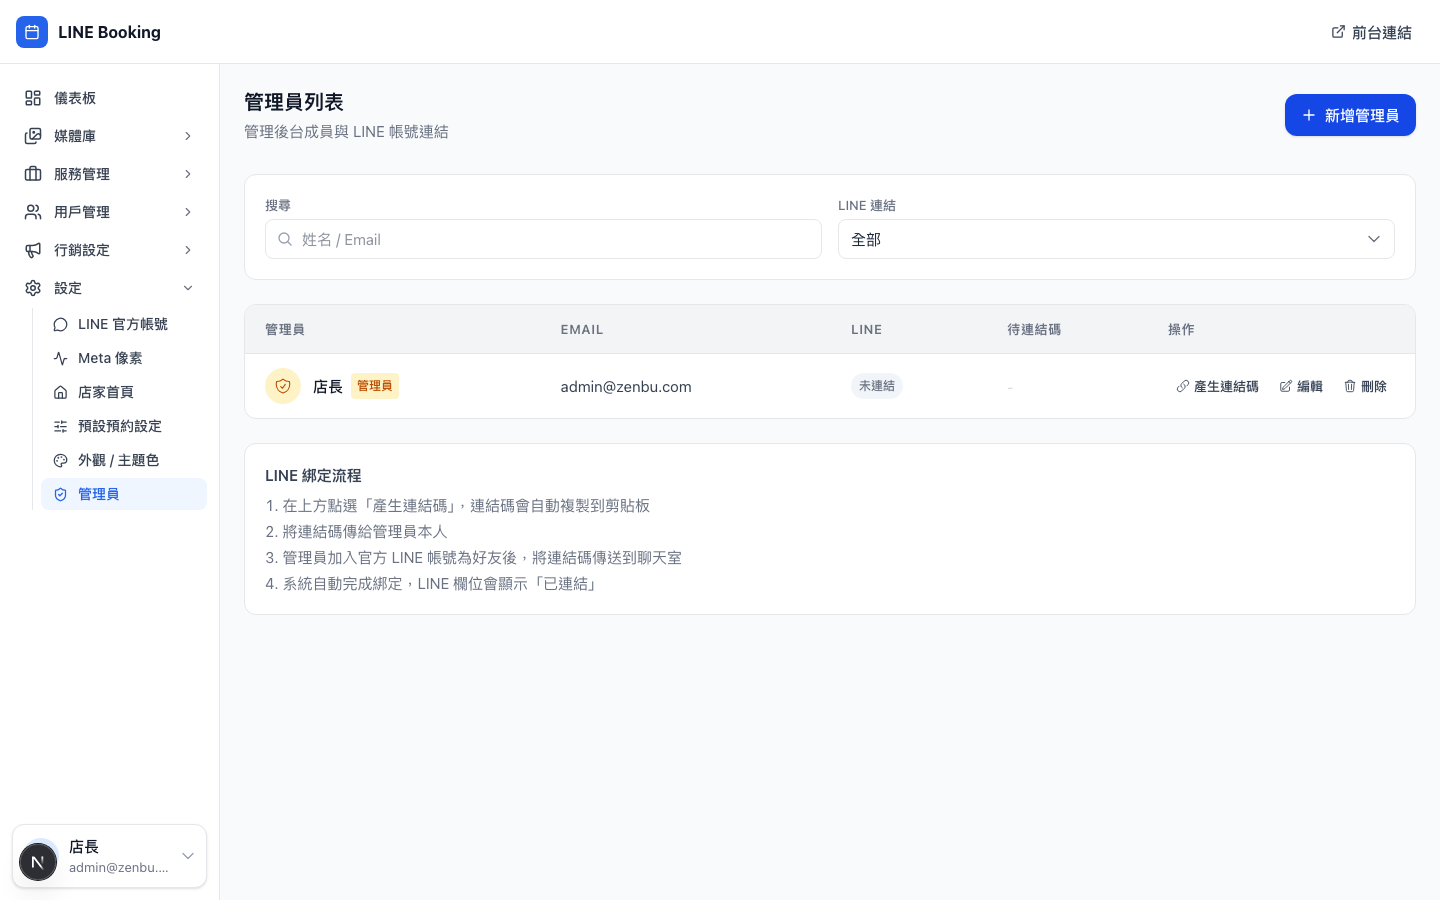The height and width of the screenshot is (900, 1440).
Task: Click the LINE Booking calendar logo
Action: [x=32, y=32]
